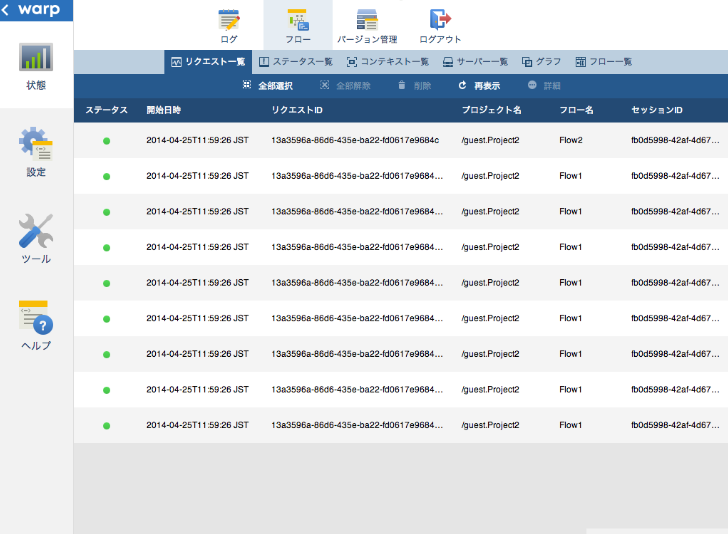Open バージョン管理 version management icon
This screenshot has width=728, height=534.
point(367,20)
